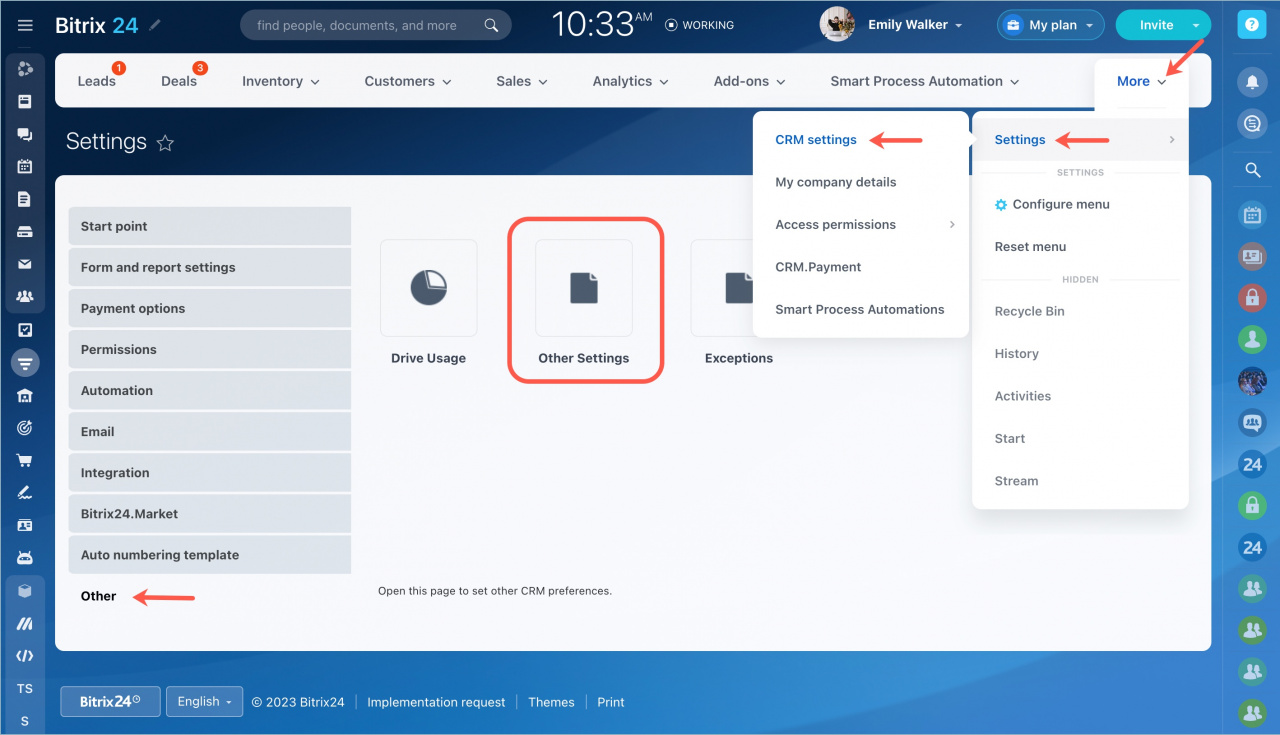Screen dimensions: 1280x735
Task: Select CRM settings menu item
Action: click(x=816, y=140)
